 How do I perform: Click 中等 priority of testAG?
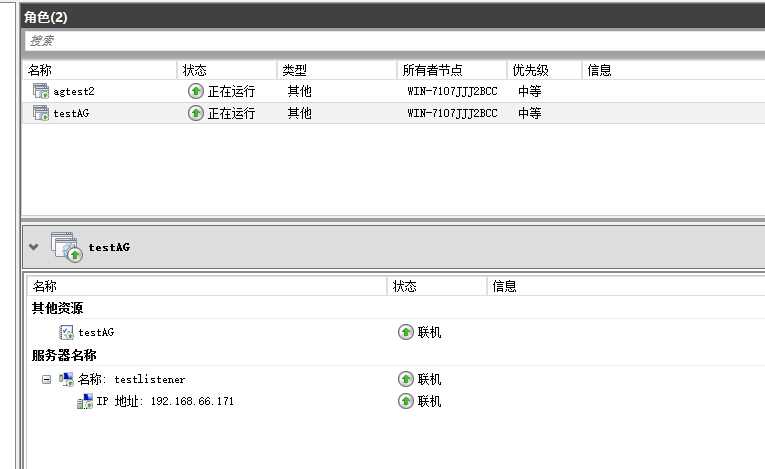point(530,113)
